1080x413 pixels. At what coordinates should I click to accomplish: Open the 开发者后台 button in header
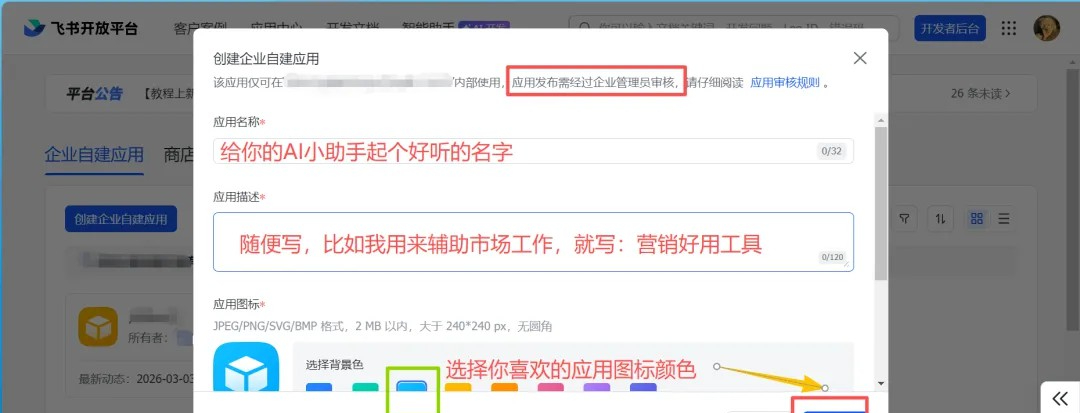coord(950,28)
